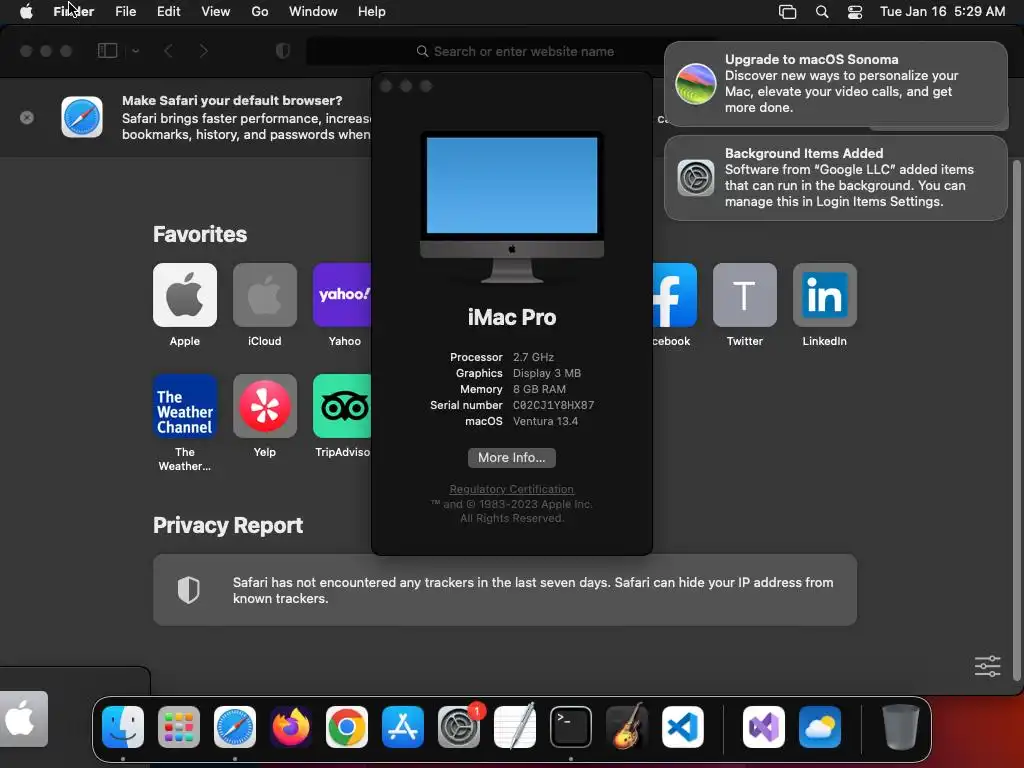Open the Apple favorite
This screenshot has height=768, width=1024.
click(185, 295)
